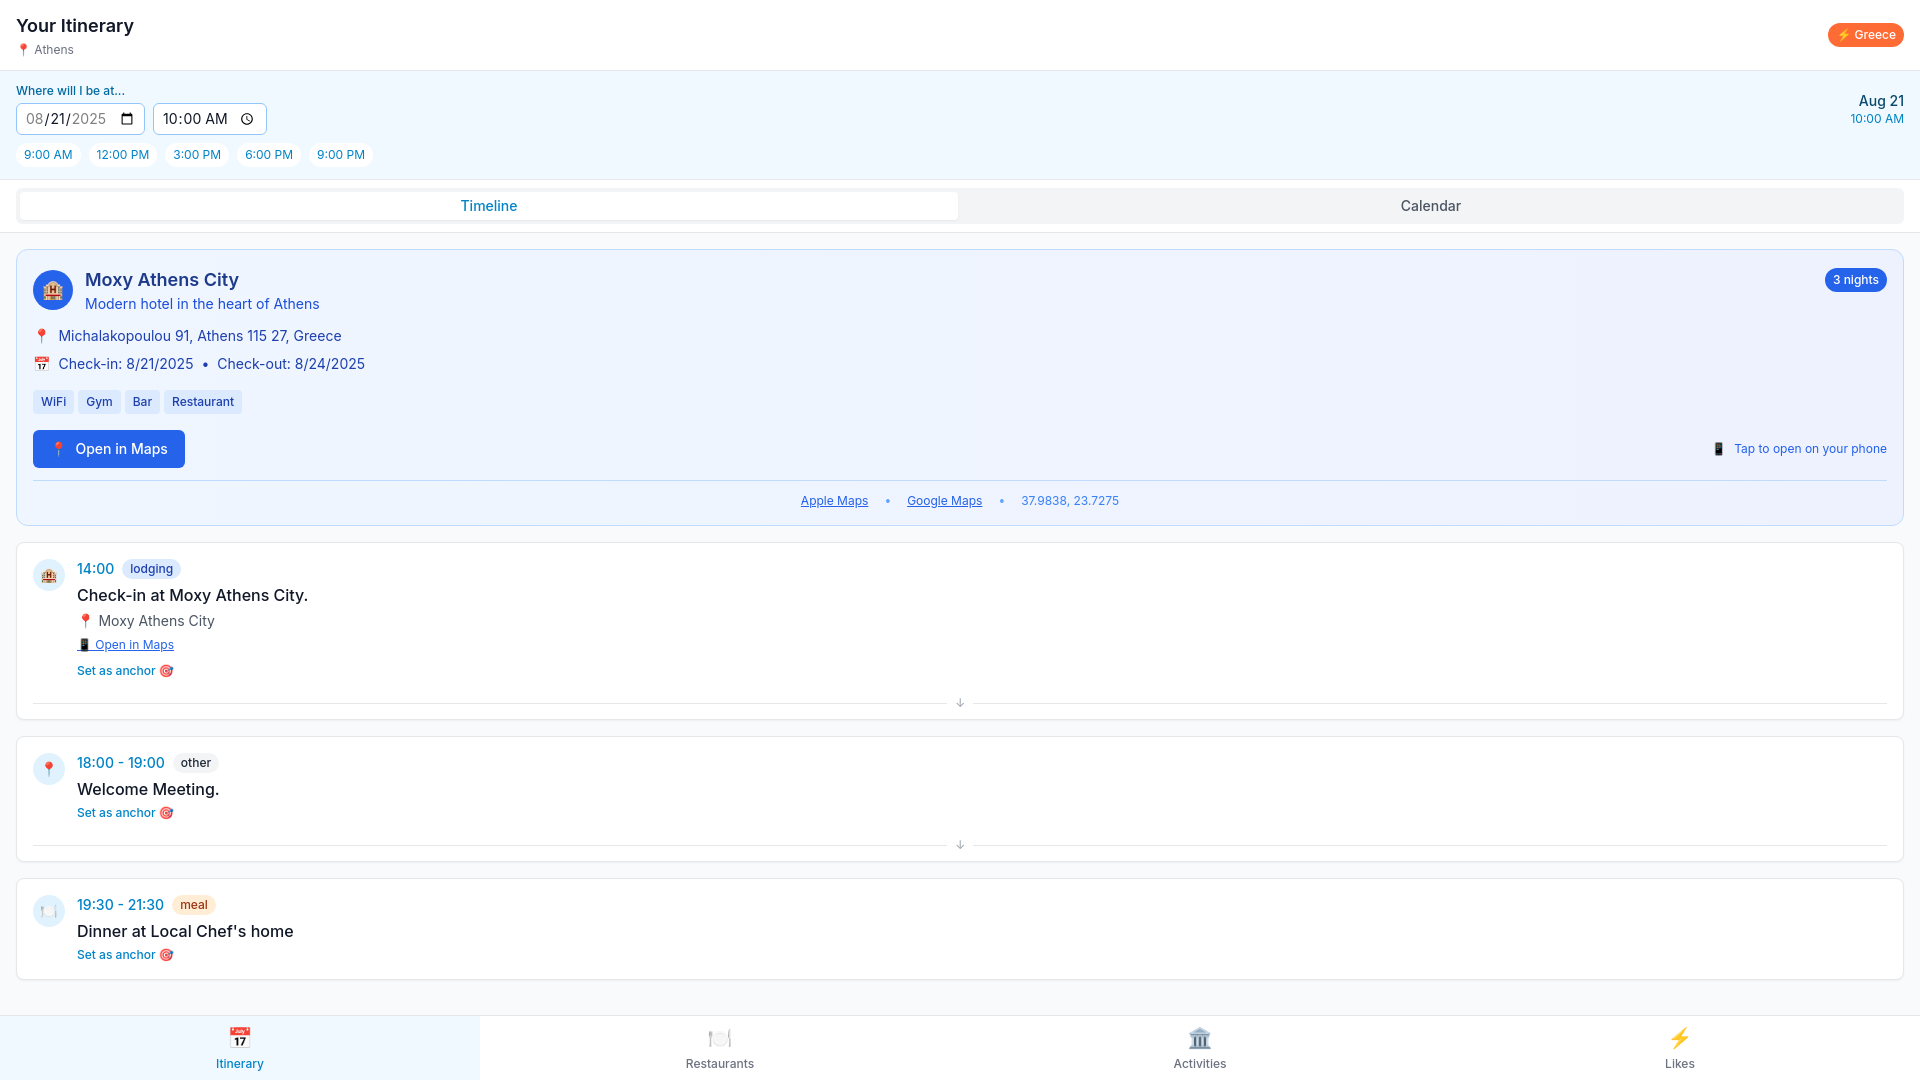
Task: Click the Restaurant amenity tag
Action: (203, 402)
